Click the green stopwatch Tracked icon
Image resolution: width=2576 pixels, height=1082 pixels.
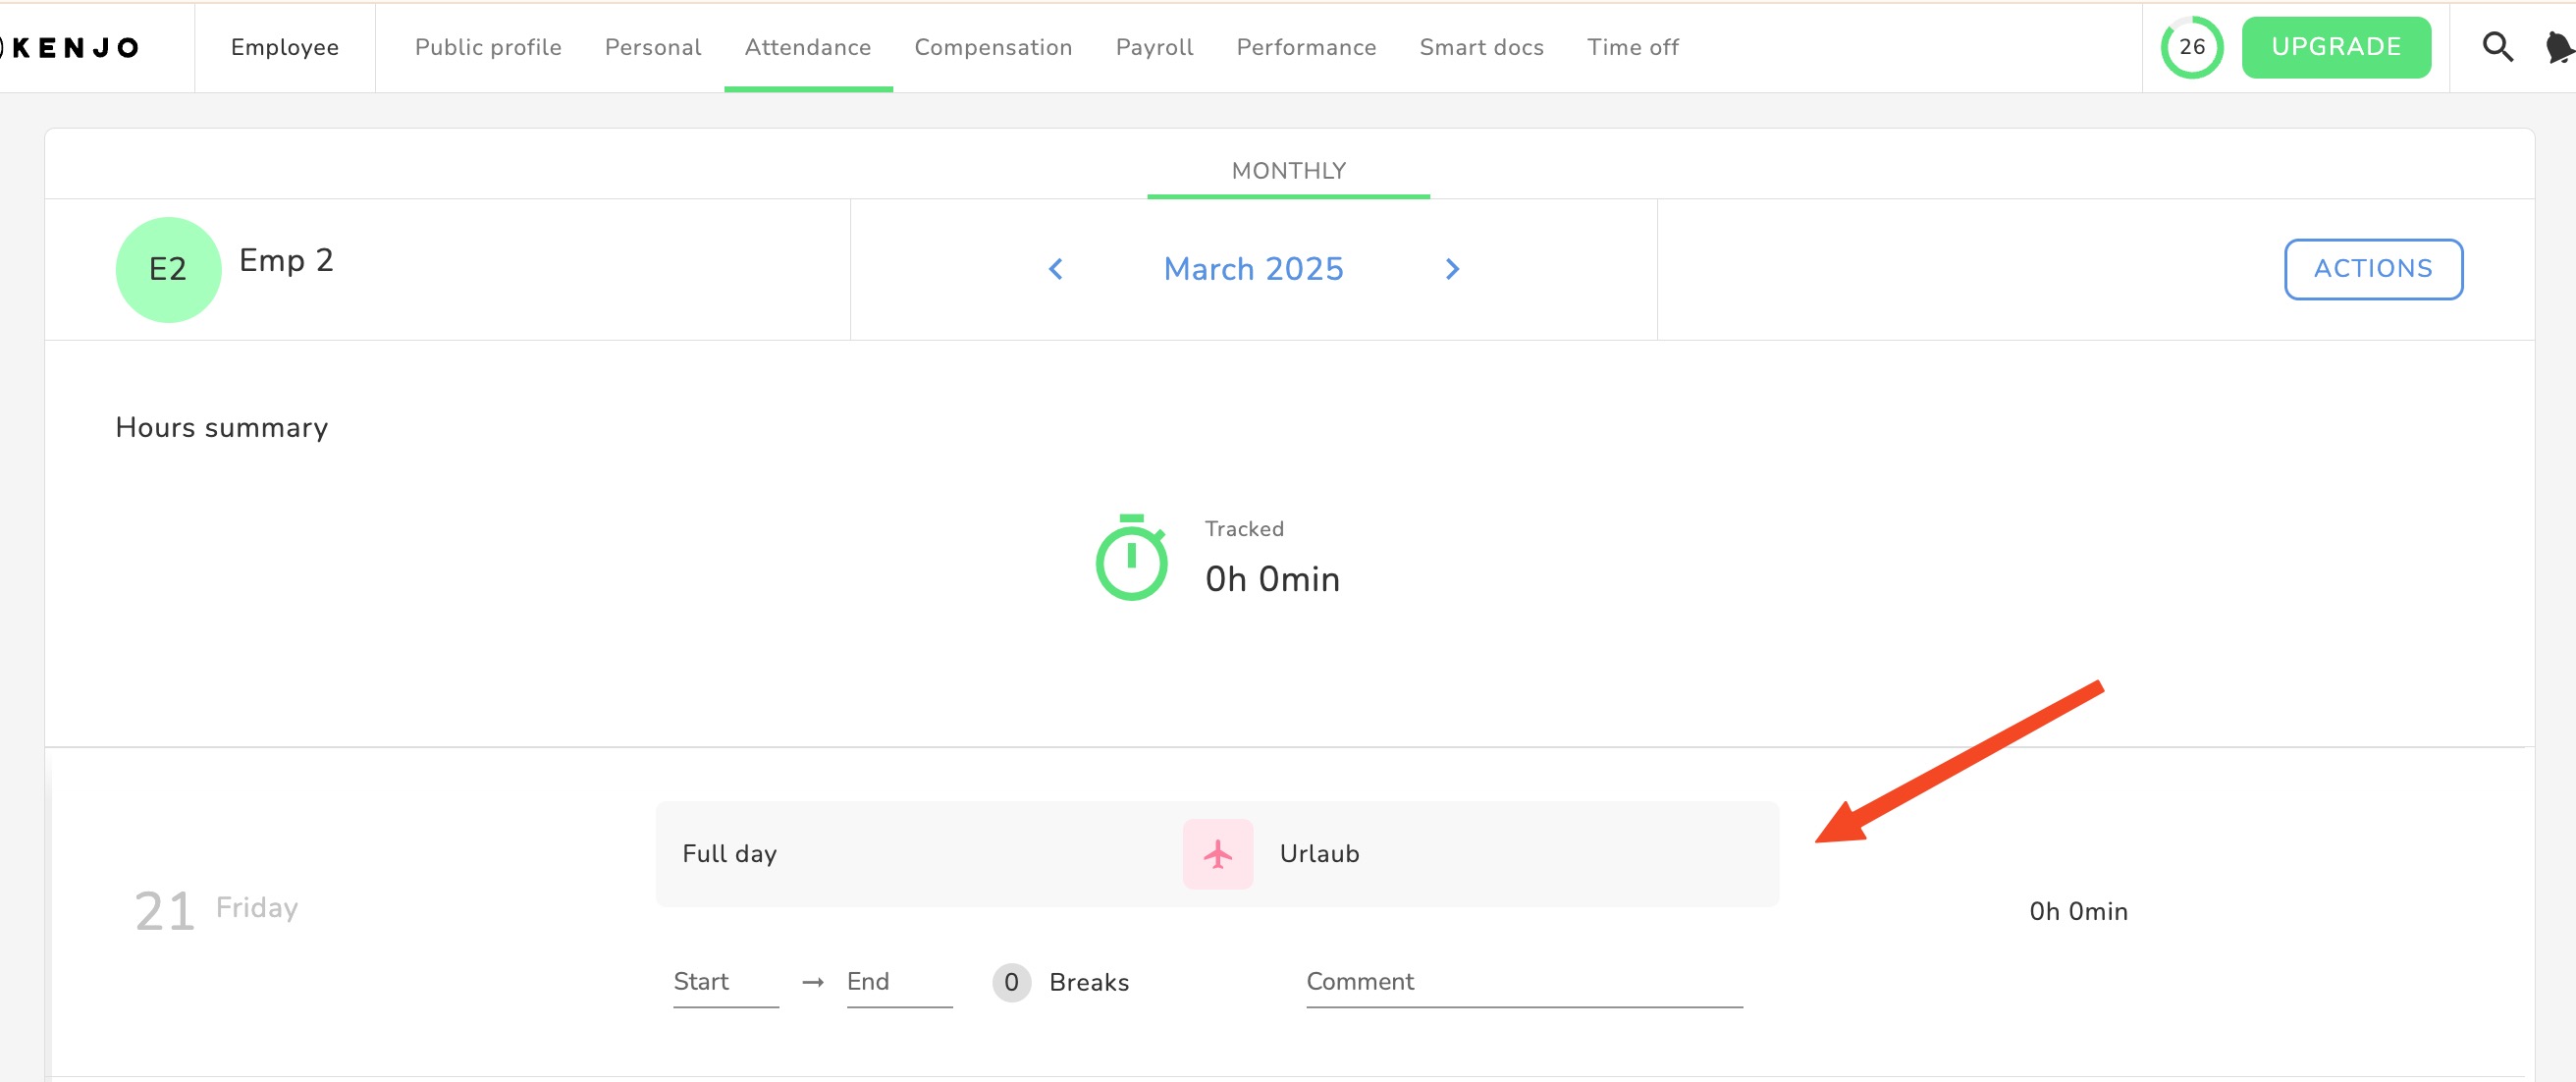pyautogui.click(x=1131, y=558)
